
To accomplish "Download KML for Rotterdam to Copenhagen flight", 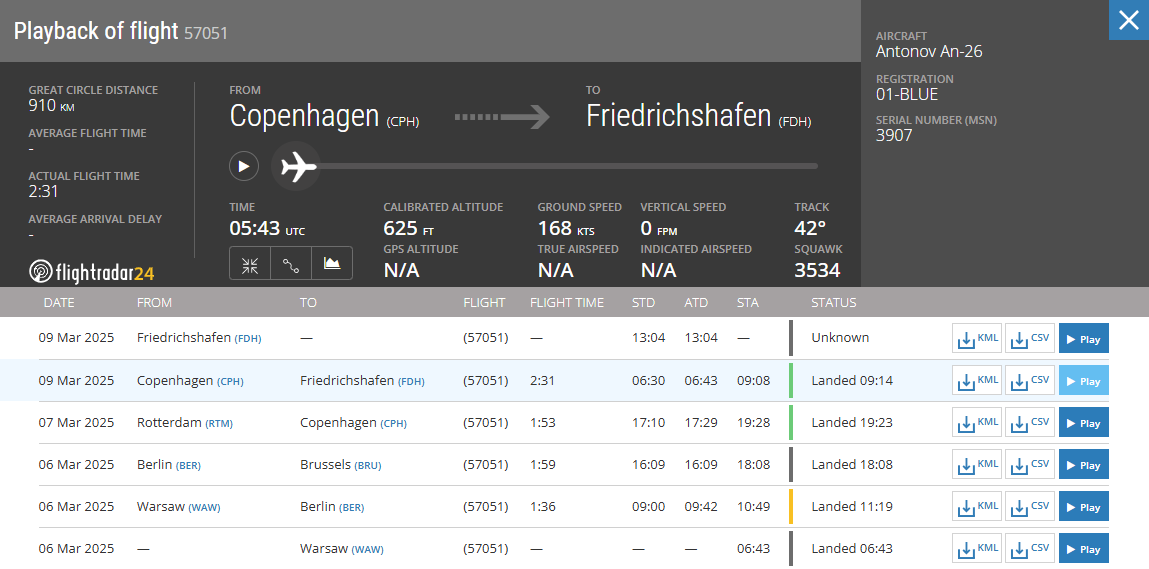I will (x=977, y=422).
